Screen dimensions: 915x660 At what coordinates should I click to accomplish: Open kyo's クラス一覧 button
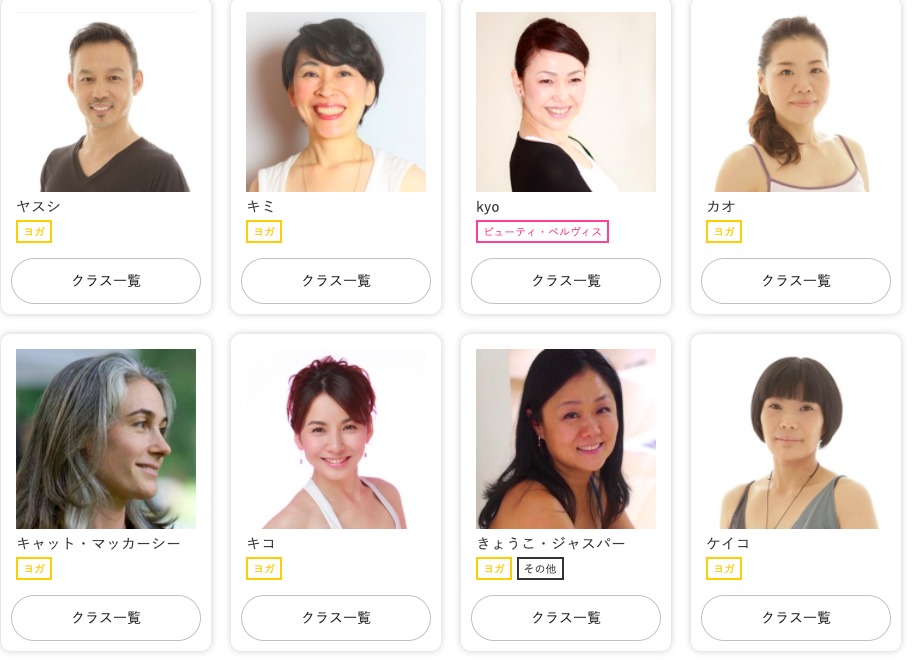tap(565, 281)
